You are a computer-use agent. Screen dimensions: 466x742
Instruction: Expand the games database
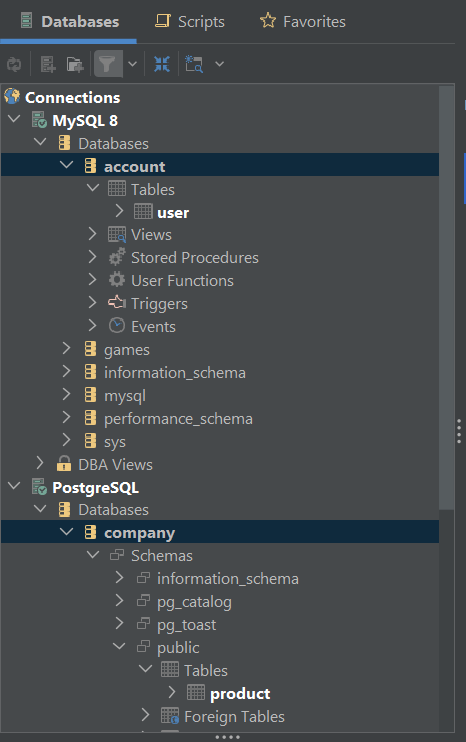click(x=67, y=349)
